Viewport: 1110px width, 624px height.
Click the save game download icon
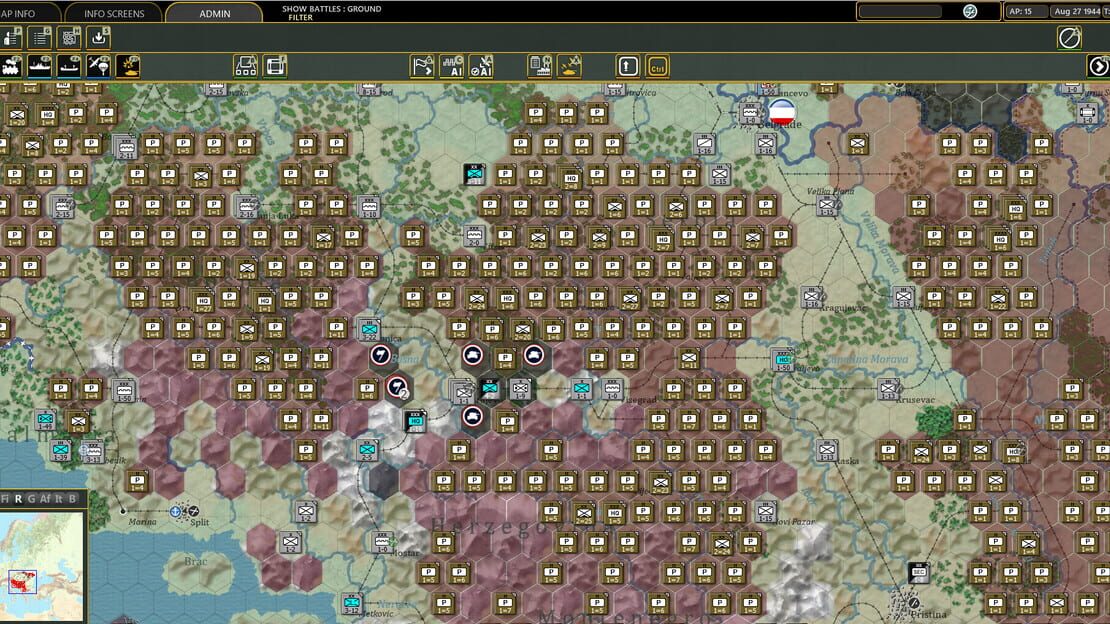[98, 38]
